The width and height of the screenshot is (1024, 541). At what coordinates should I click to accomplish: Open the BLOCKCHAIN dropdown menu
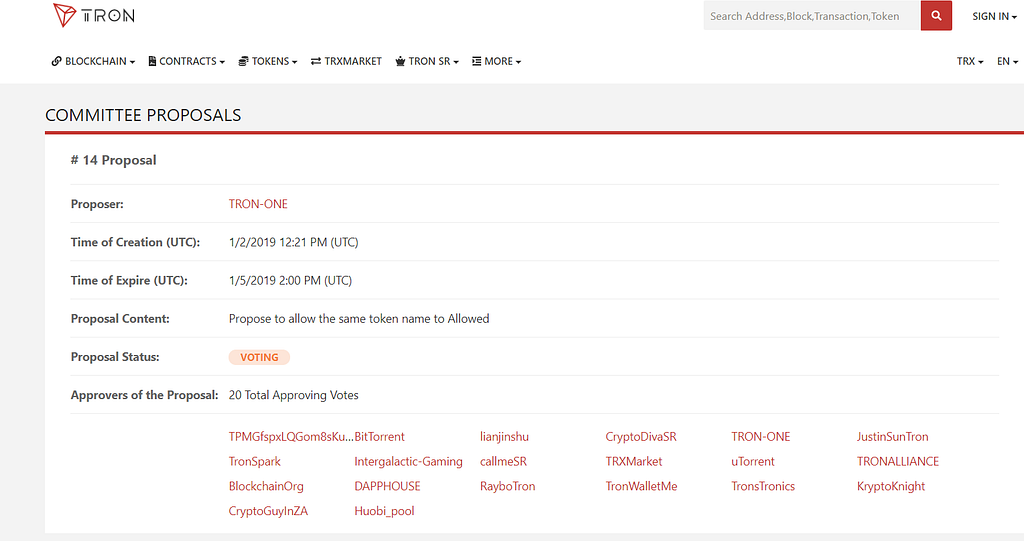click(x=93, y=61)
